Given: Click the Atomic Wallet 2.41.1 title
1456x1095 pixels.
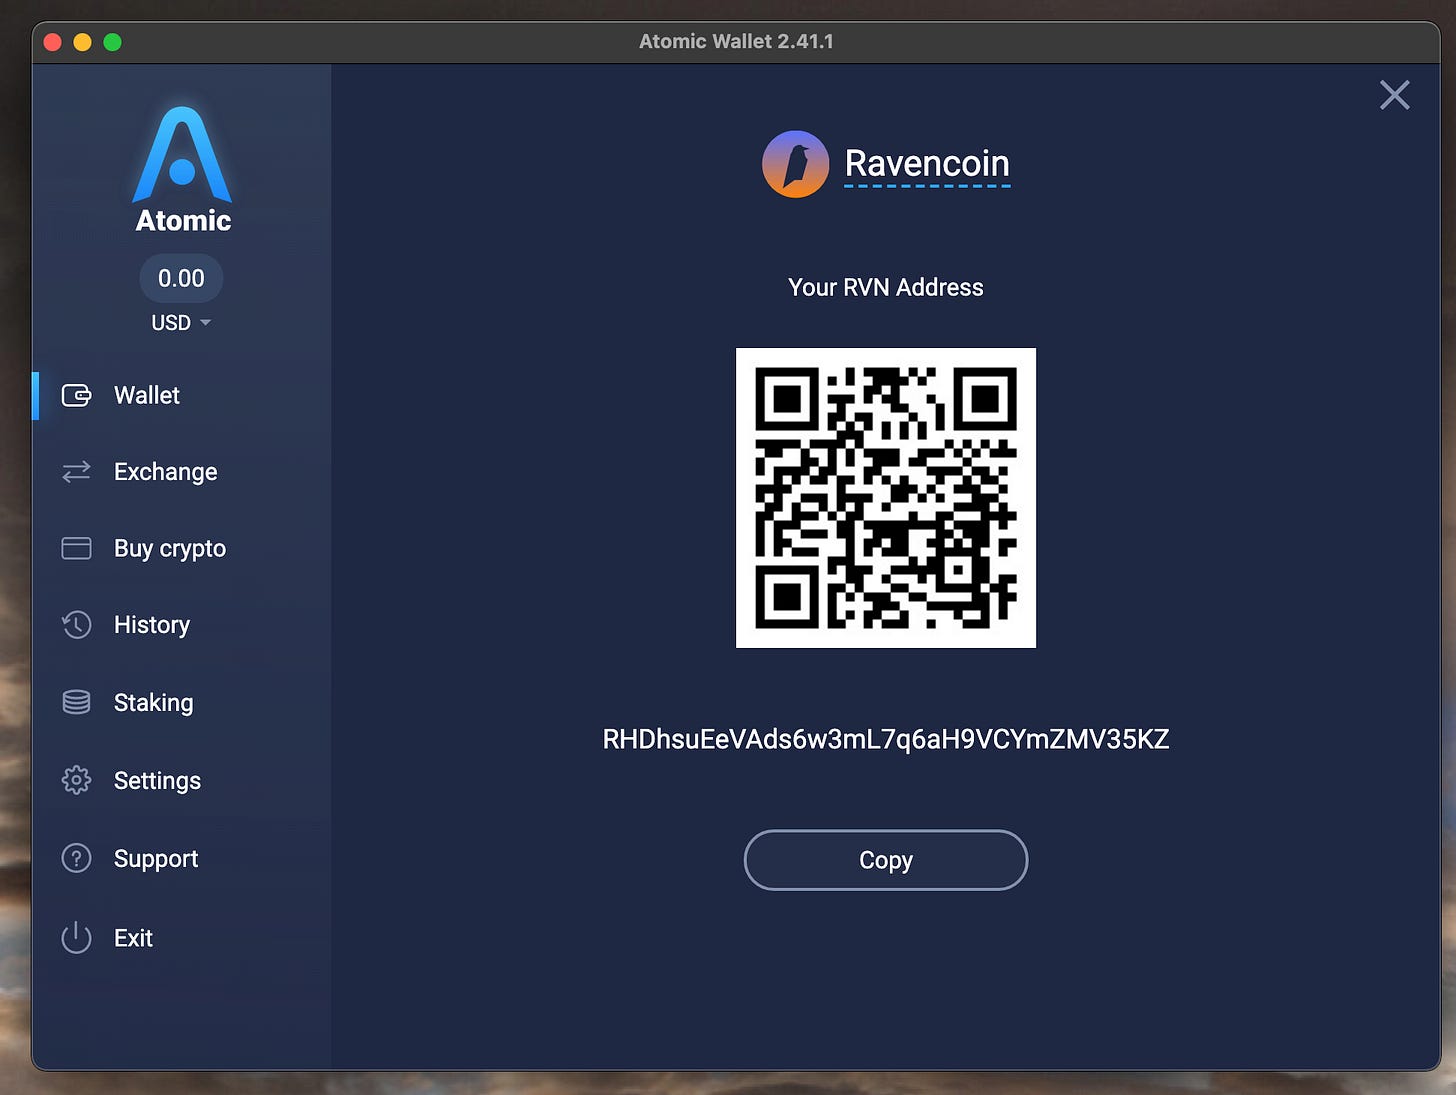Looking at the screenshot, I should (x=736, y=41).
